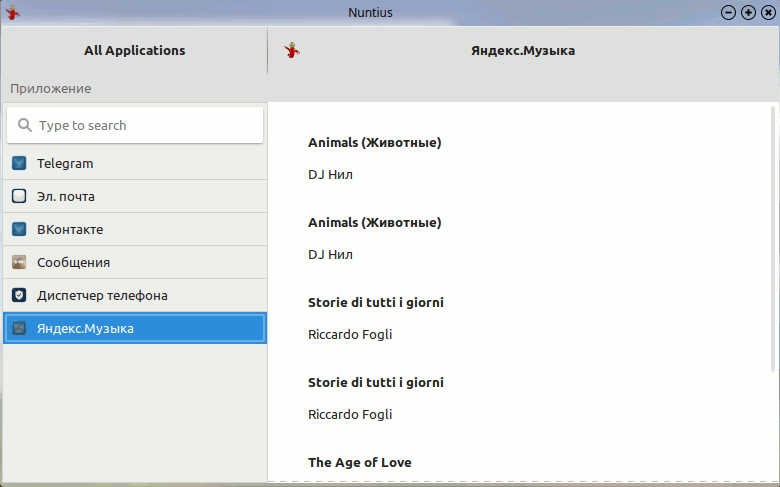Click the ВКонтакте app icon
780x487 pixels.
19,229
